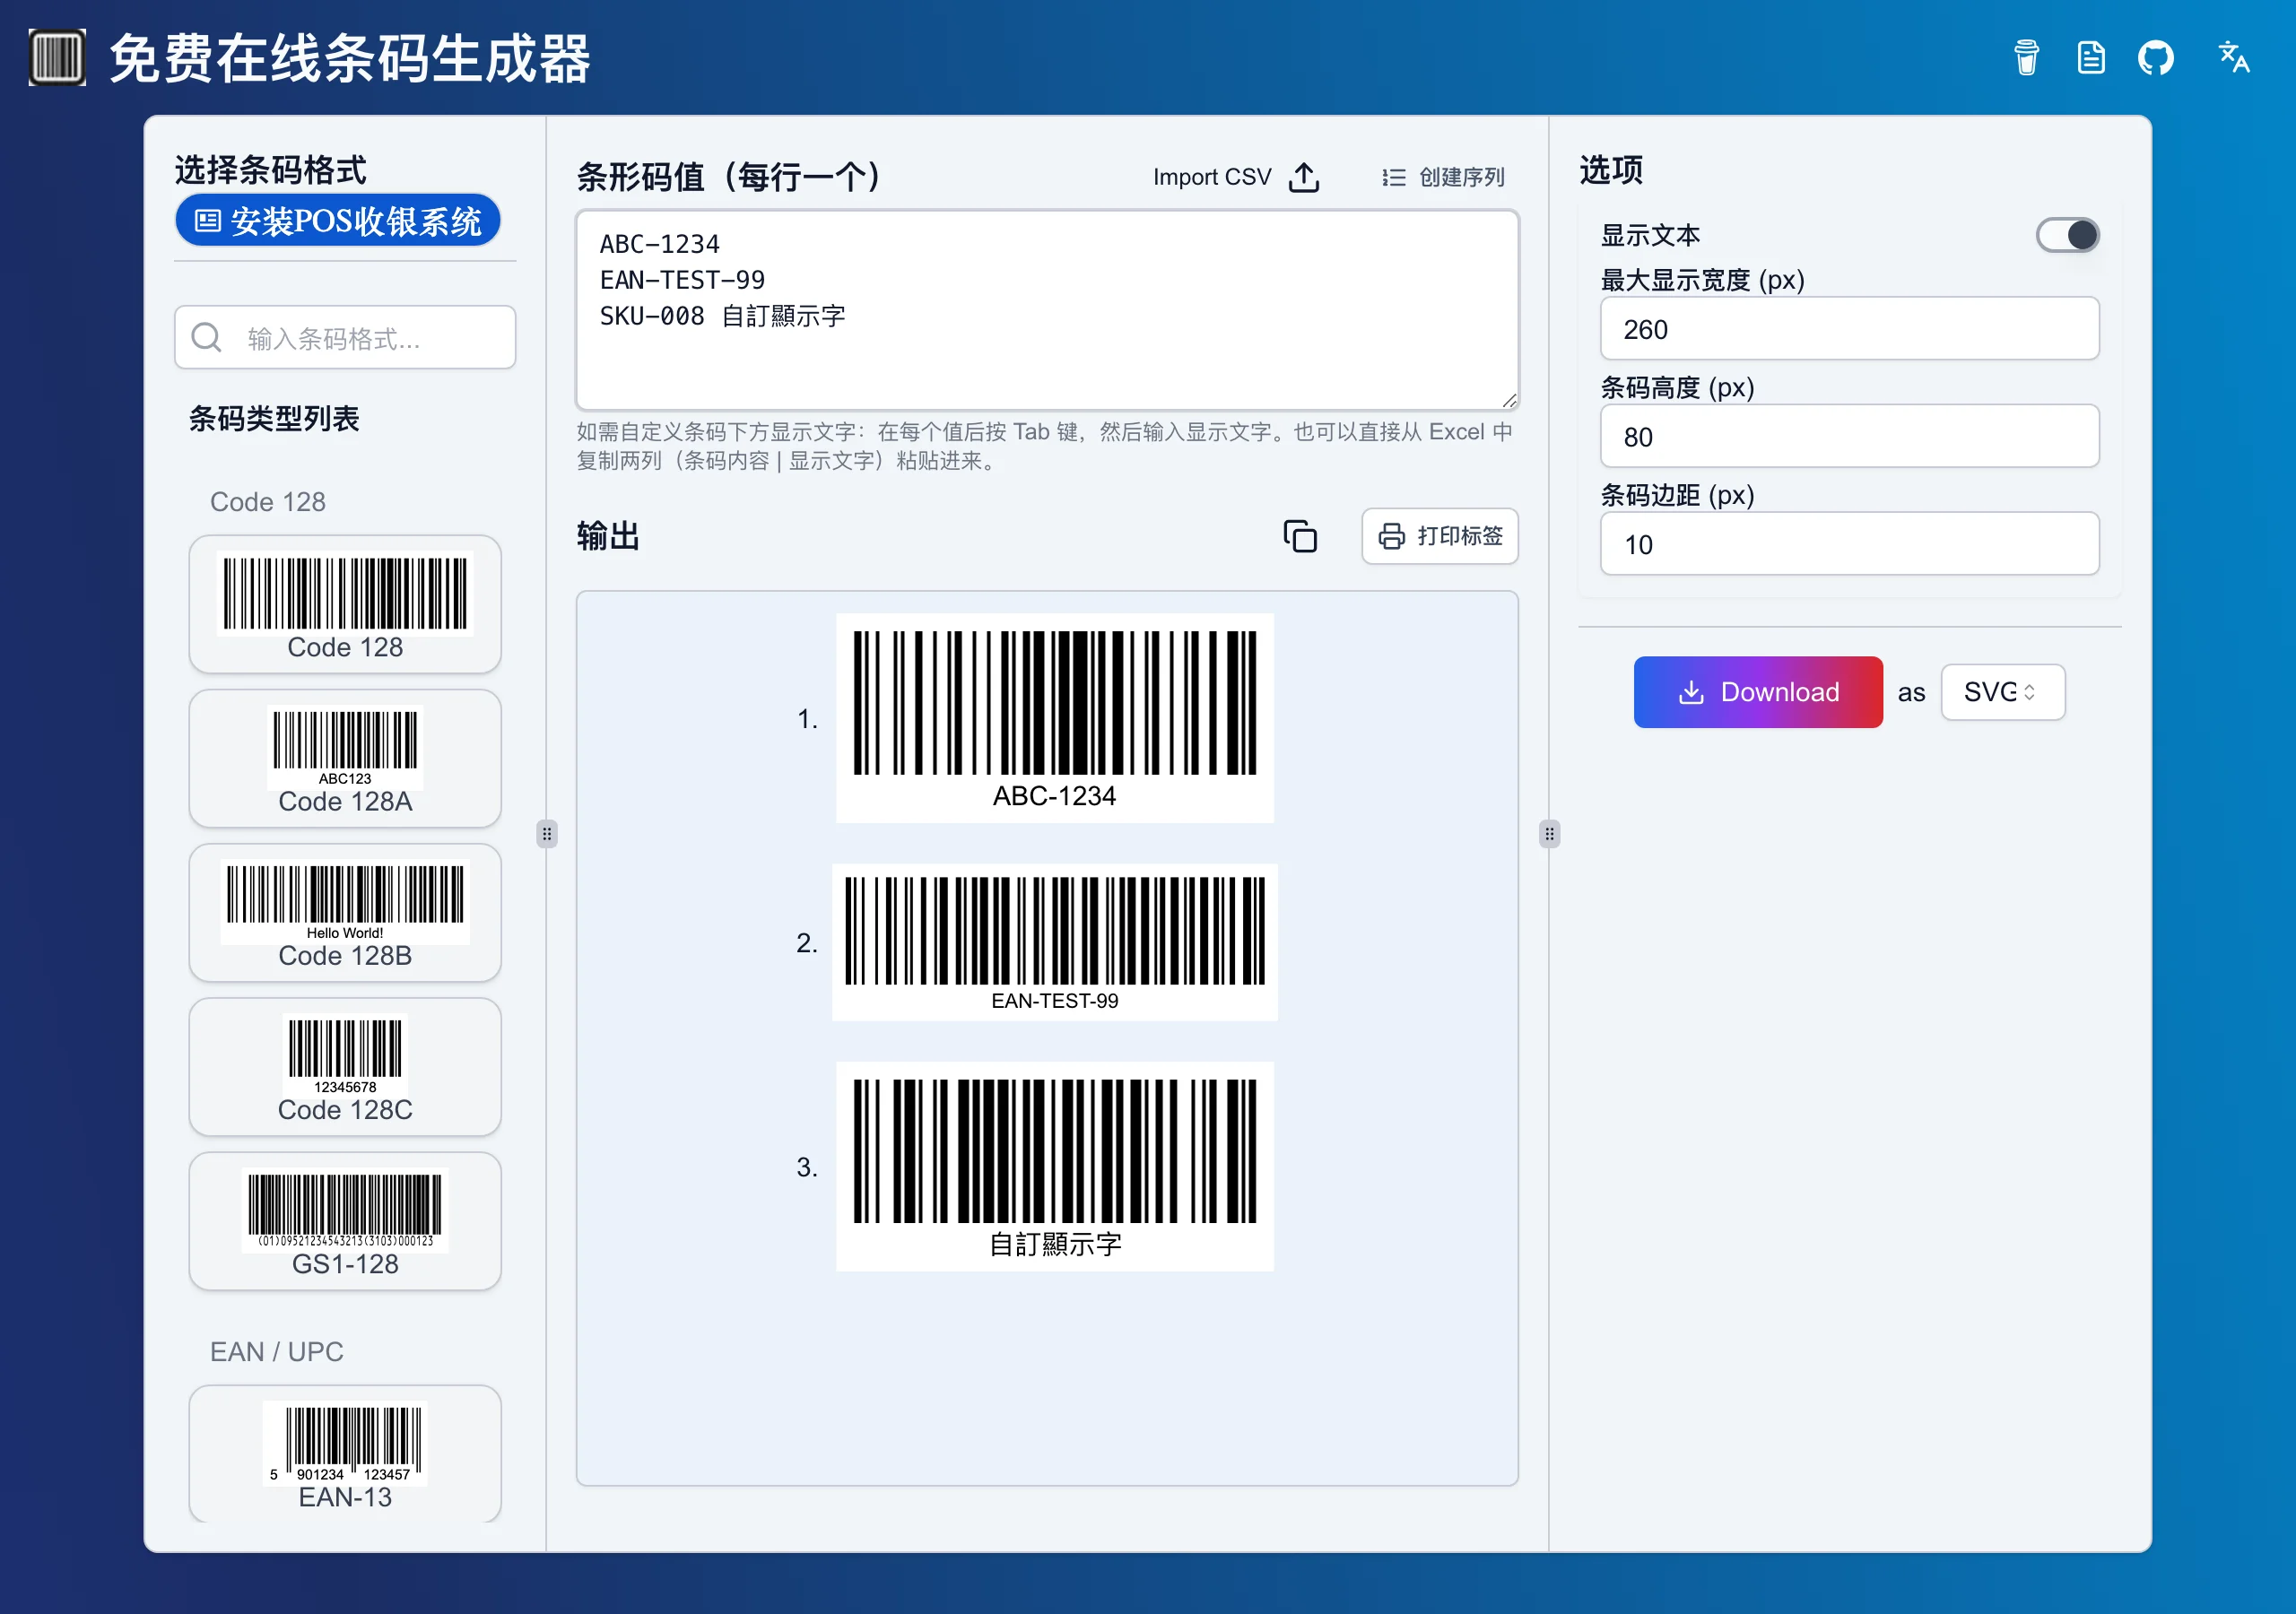Click the 条码边距 field showing 10
Image resolution: width=2296 pixels, height=1614 pixels.
[1849, 543]
